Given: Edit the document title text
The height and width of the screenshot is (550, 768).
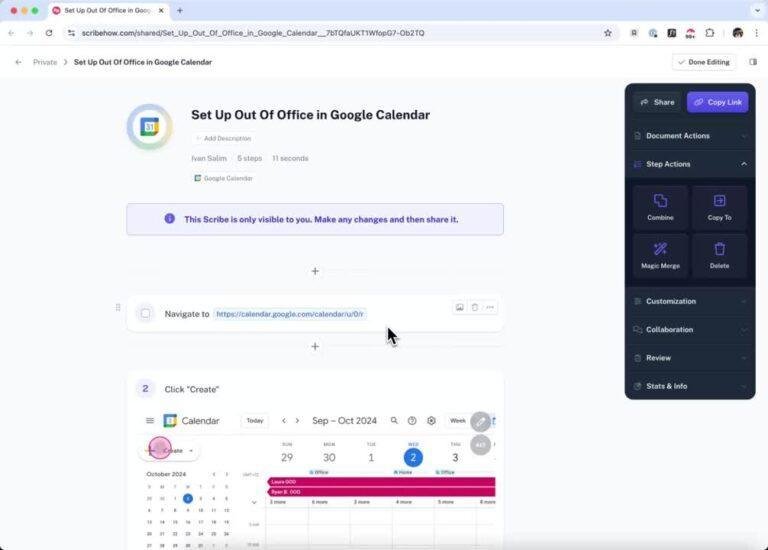Looking at the screenshot, I should [x=311, y=115].
